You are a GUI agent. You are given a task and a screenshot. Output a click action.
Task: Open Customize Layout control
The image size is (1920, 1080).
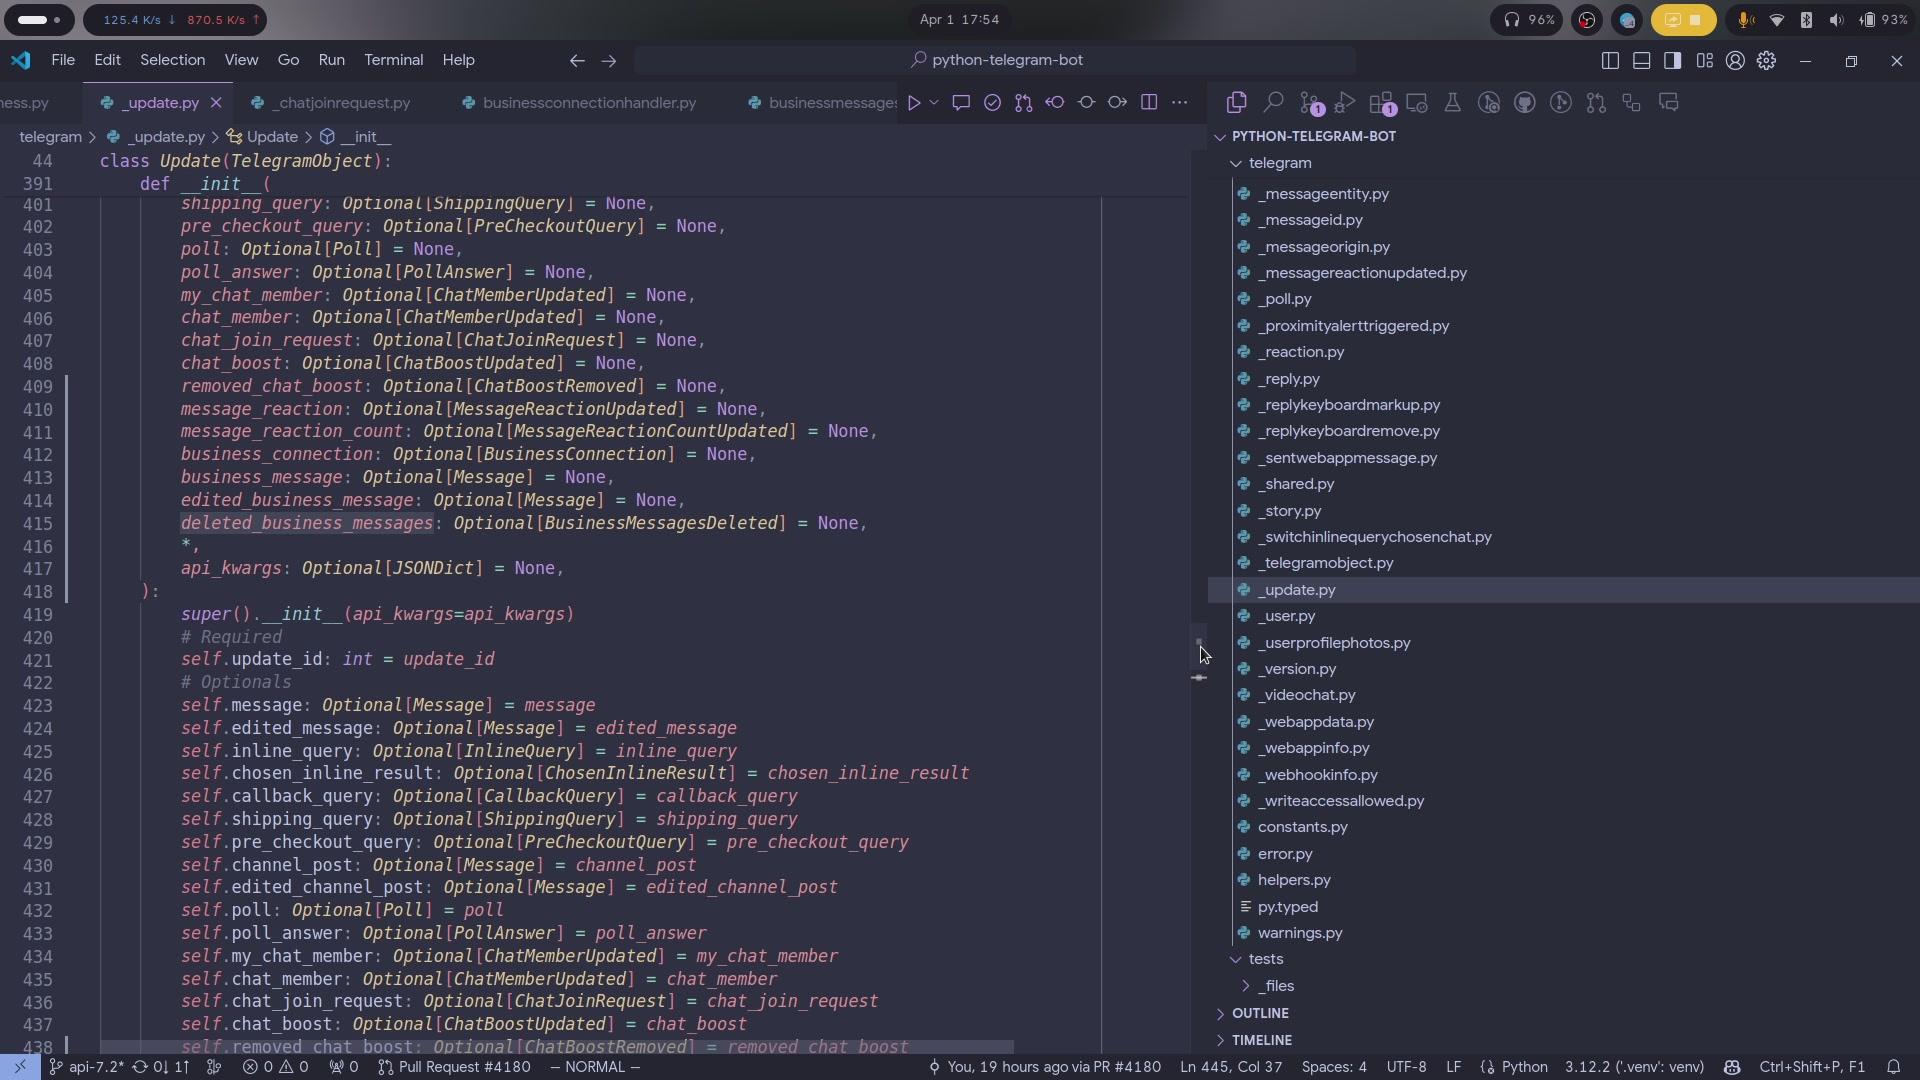(x=1704, y=61)
